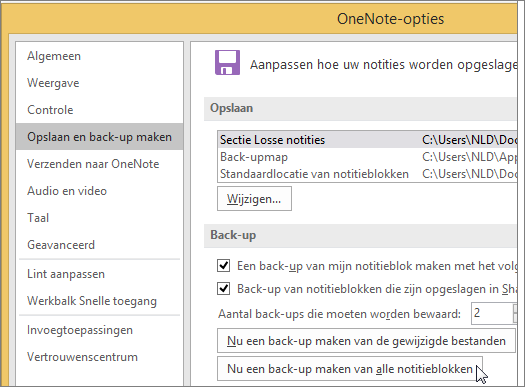This screenshot has width=525, height=387.
Task: Open the Taal category
Action: tap(99, 218)
